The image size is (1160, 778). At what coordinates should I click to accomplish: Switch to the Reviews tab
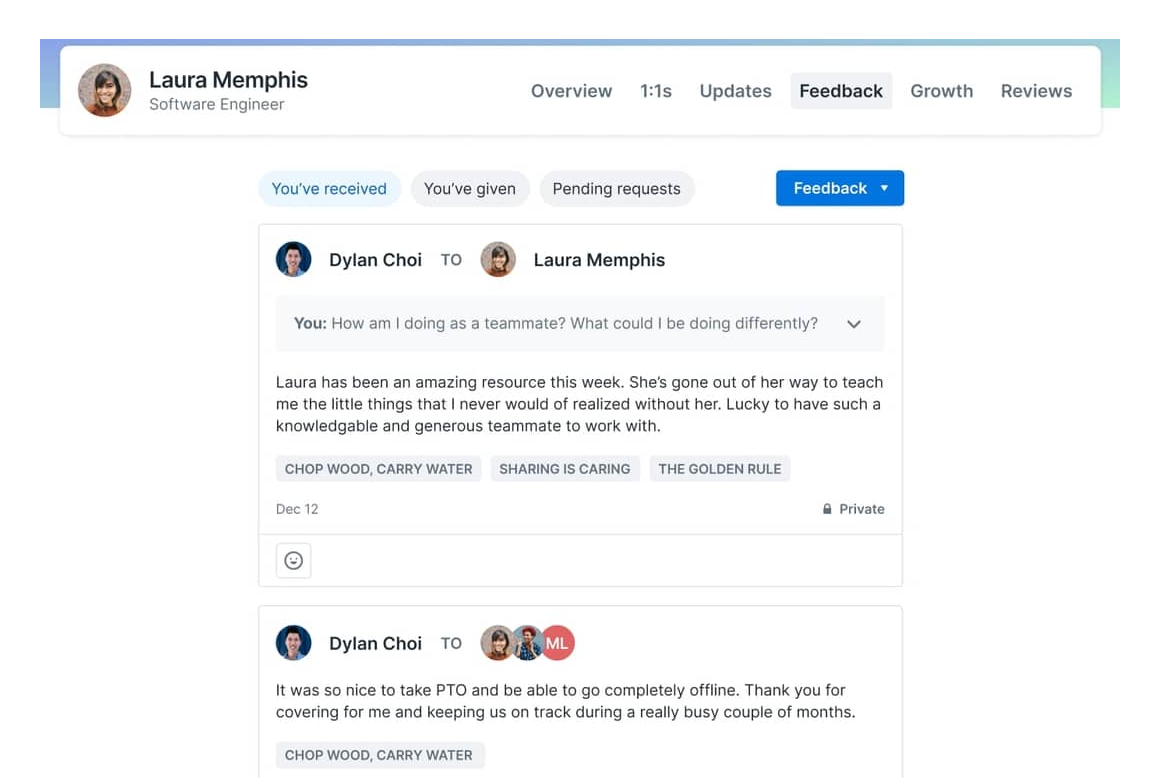point(1036,91)
